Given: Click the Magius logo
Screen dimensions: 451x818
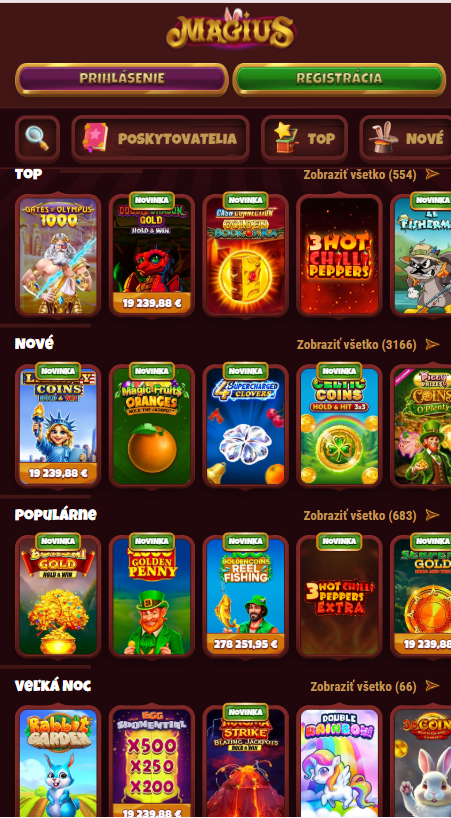Looking at the screenshot, I should 230,30.
